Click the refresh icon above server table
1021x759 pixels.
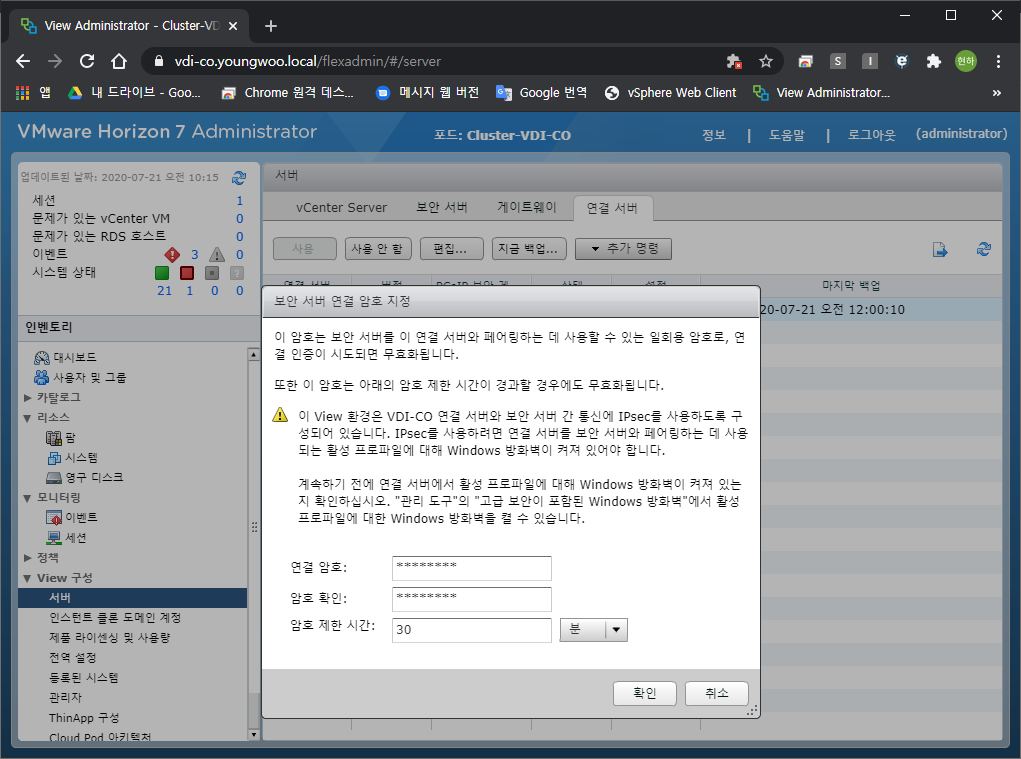coord(984,249)
